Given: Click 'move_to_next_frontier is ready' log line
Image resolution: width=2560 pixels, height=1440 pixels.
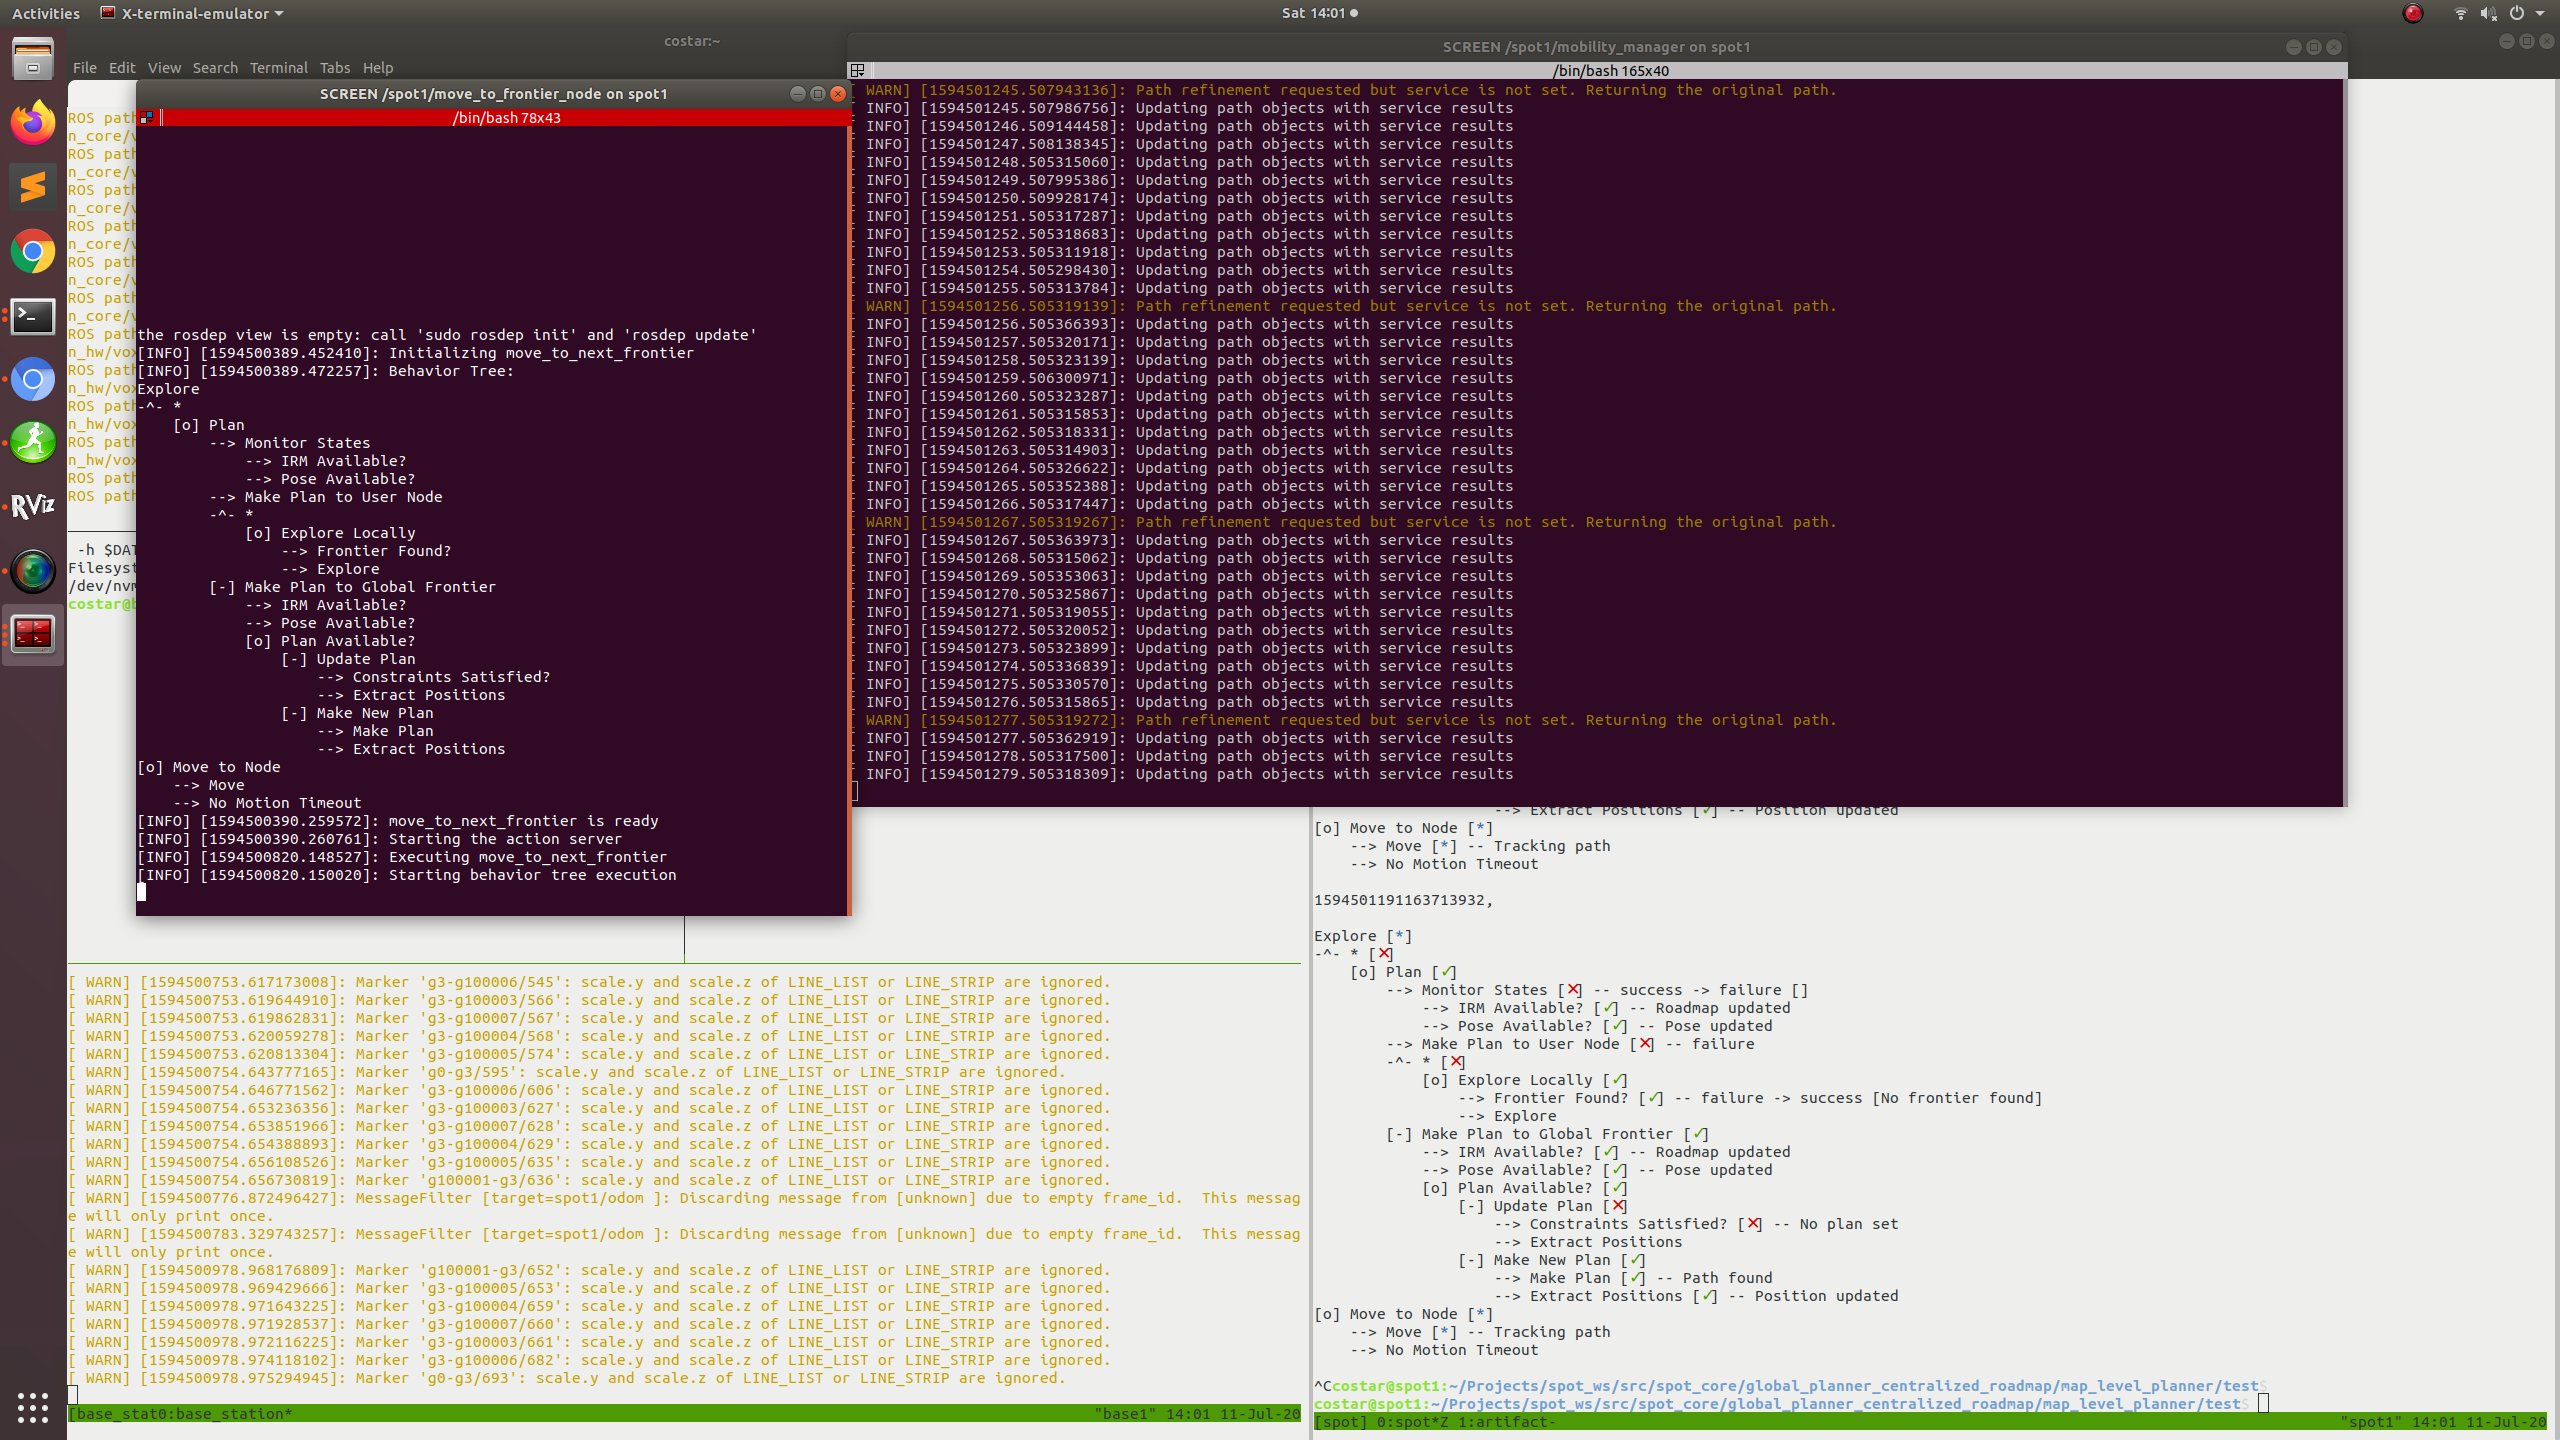Looking at the screenshot, I should (x=398, y=821).
